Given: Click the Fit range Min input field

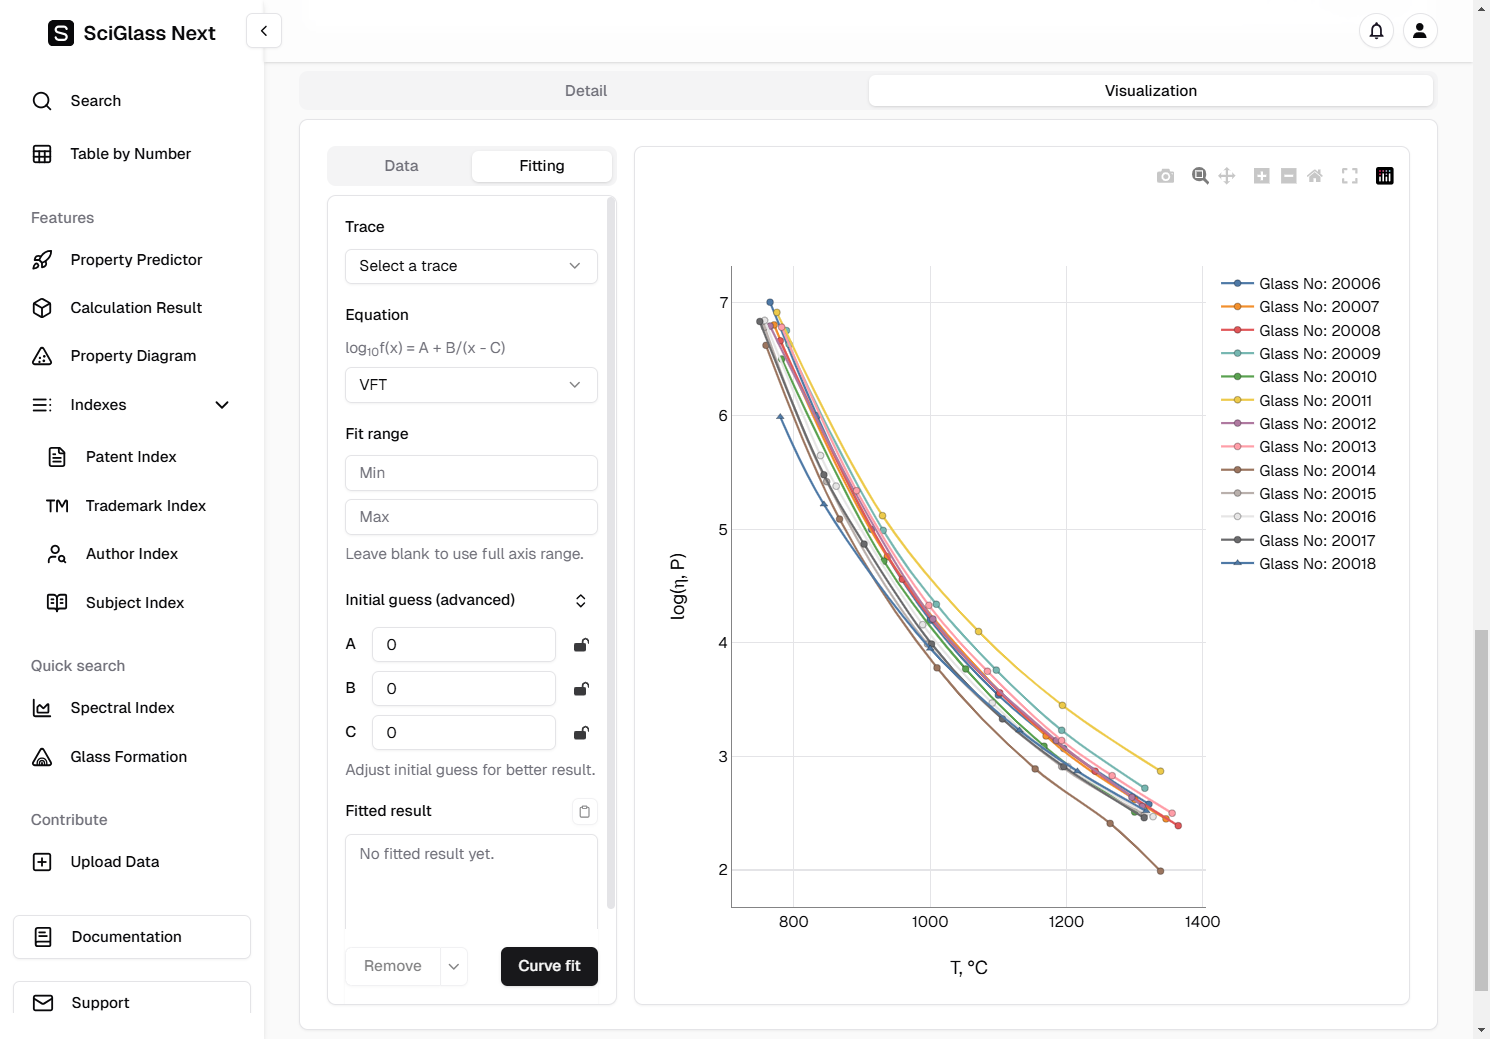Looking at the screenshot, I should 471,473.
